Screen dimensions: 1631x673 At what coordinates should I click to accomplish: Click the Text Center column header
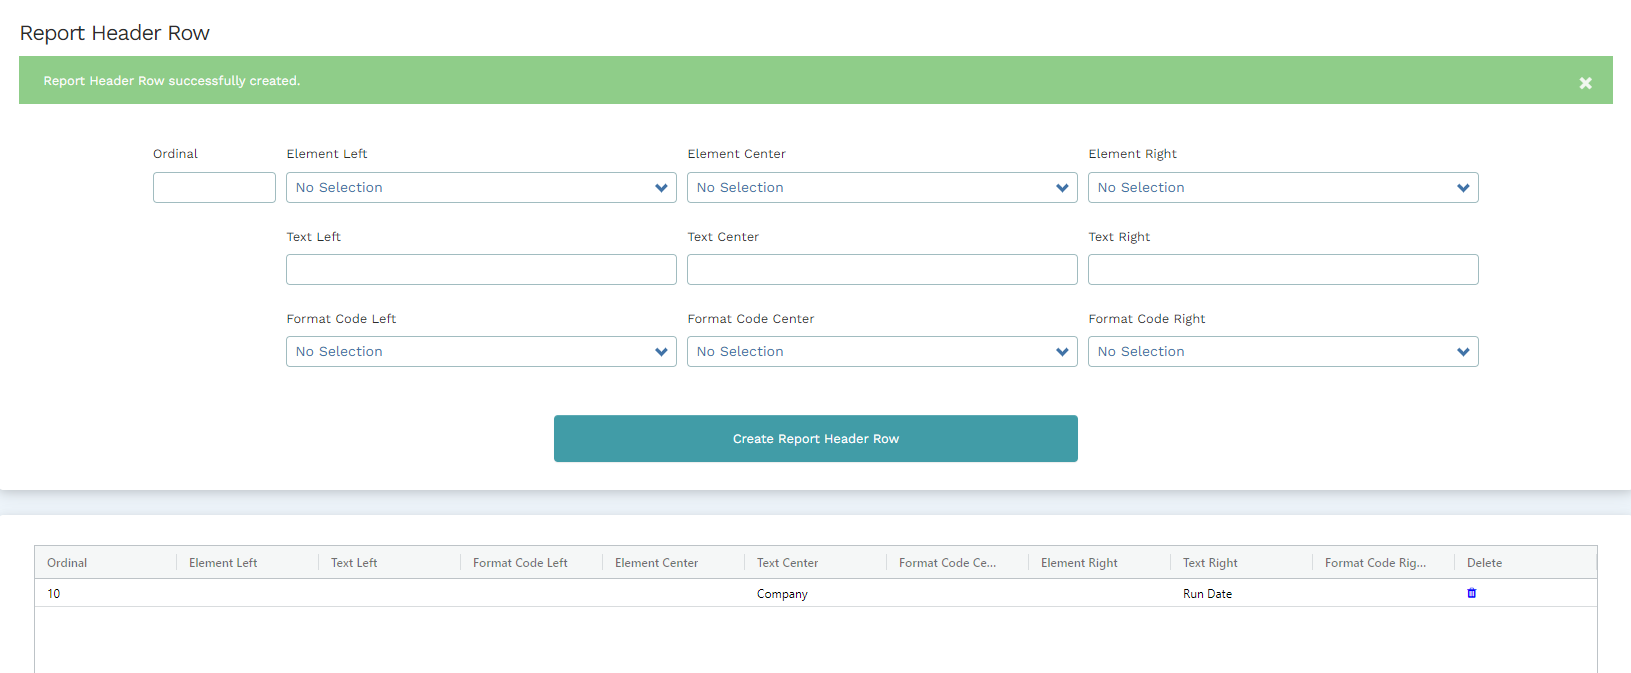point(787,563)
